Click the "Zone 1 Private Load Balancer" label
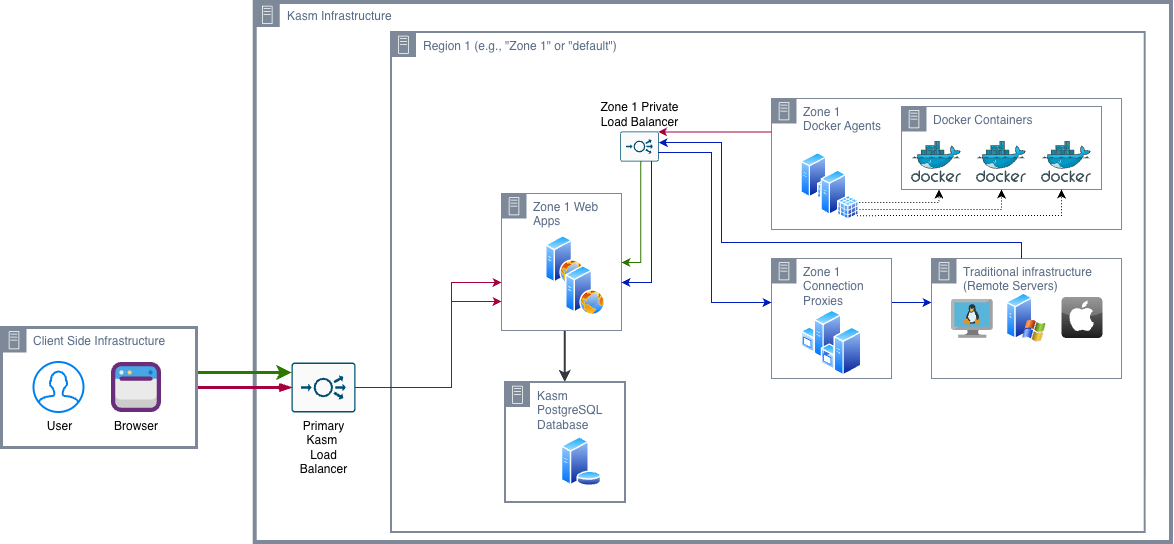The image size is (1174, 544). pyautogui.click(x=639, y=114)
